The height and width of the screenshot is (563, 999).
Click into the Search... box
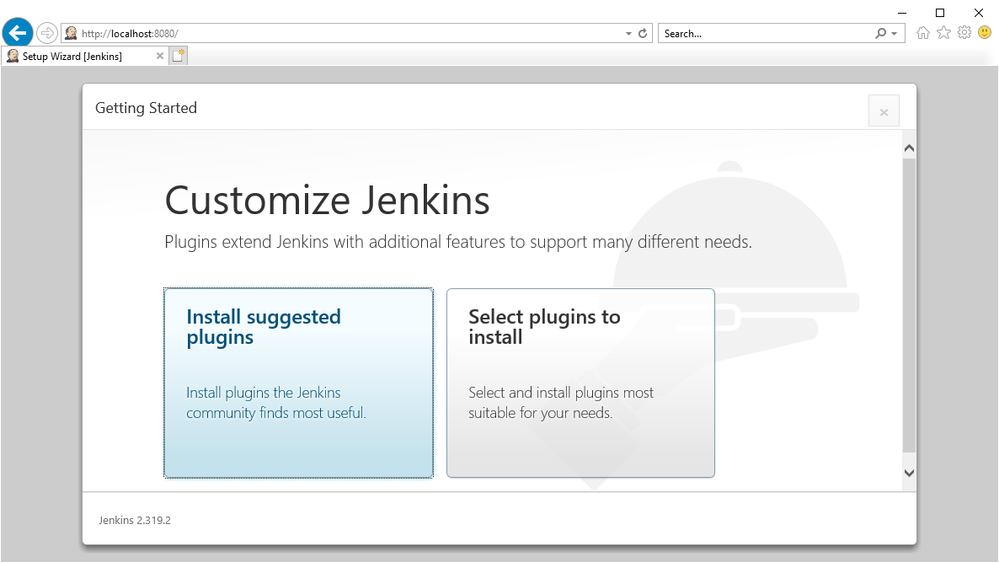(x=765, y=33)
